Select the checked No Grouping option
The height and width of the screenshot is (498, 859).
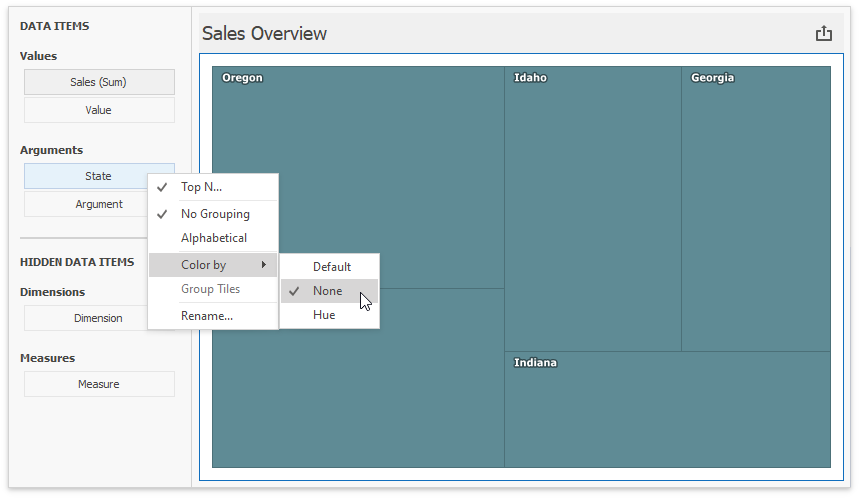(x=214, y=214)
